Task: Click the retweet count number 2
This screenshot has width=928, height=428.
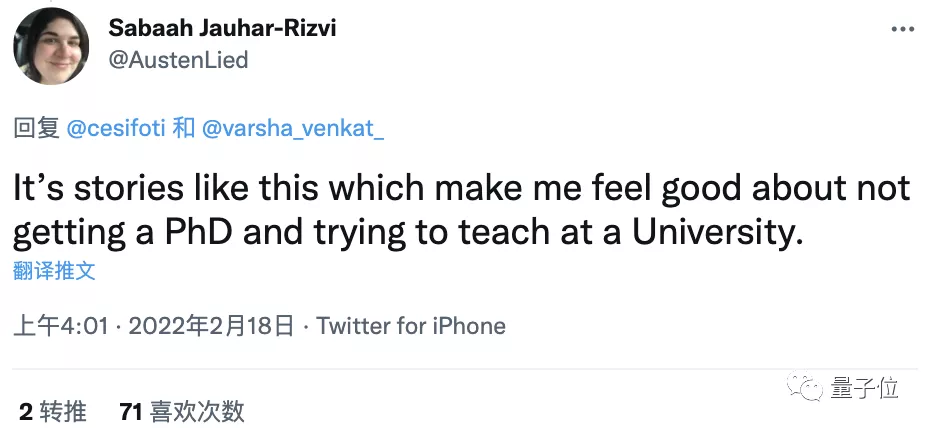Action: click(x=25, y=410)
